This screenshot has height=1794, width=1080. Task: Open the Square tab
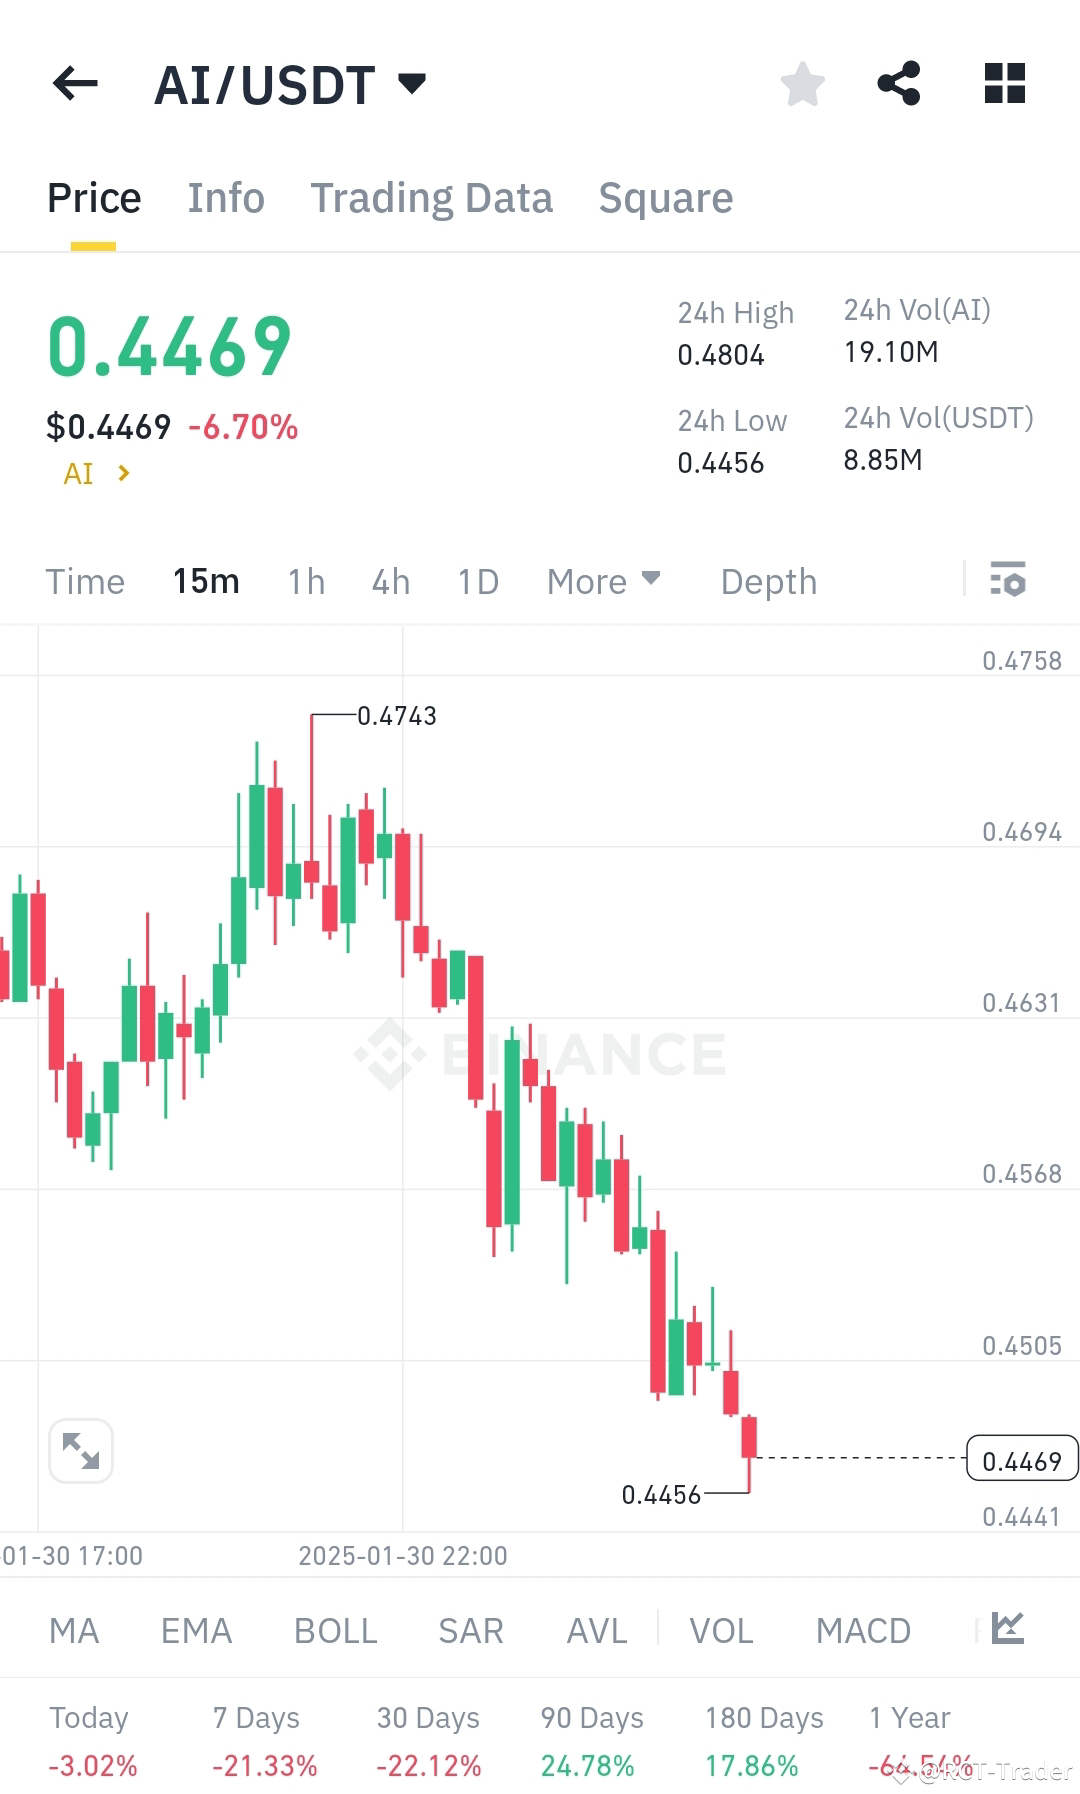click(665, 197)
